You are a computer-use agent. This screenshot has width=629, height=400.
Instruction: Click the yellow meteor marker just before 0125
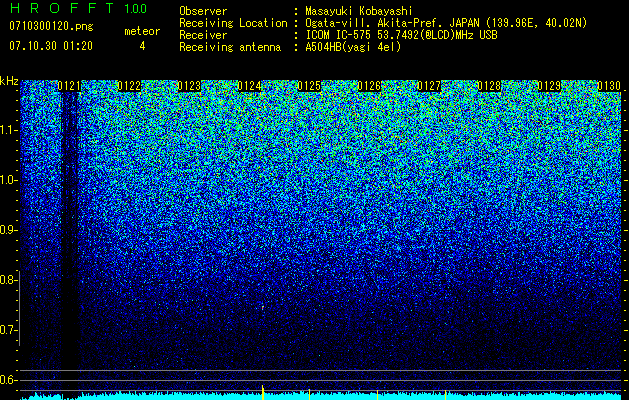coord(309,394)
